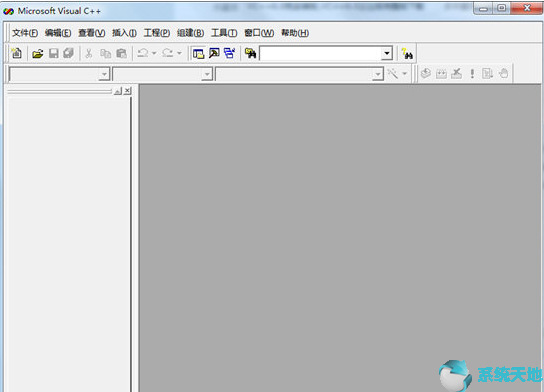Click the Find in Files binoculars icon
544x392 pixels.
250,53
